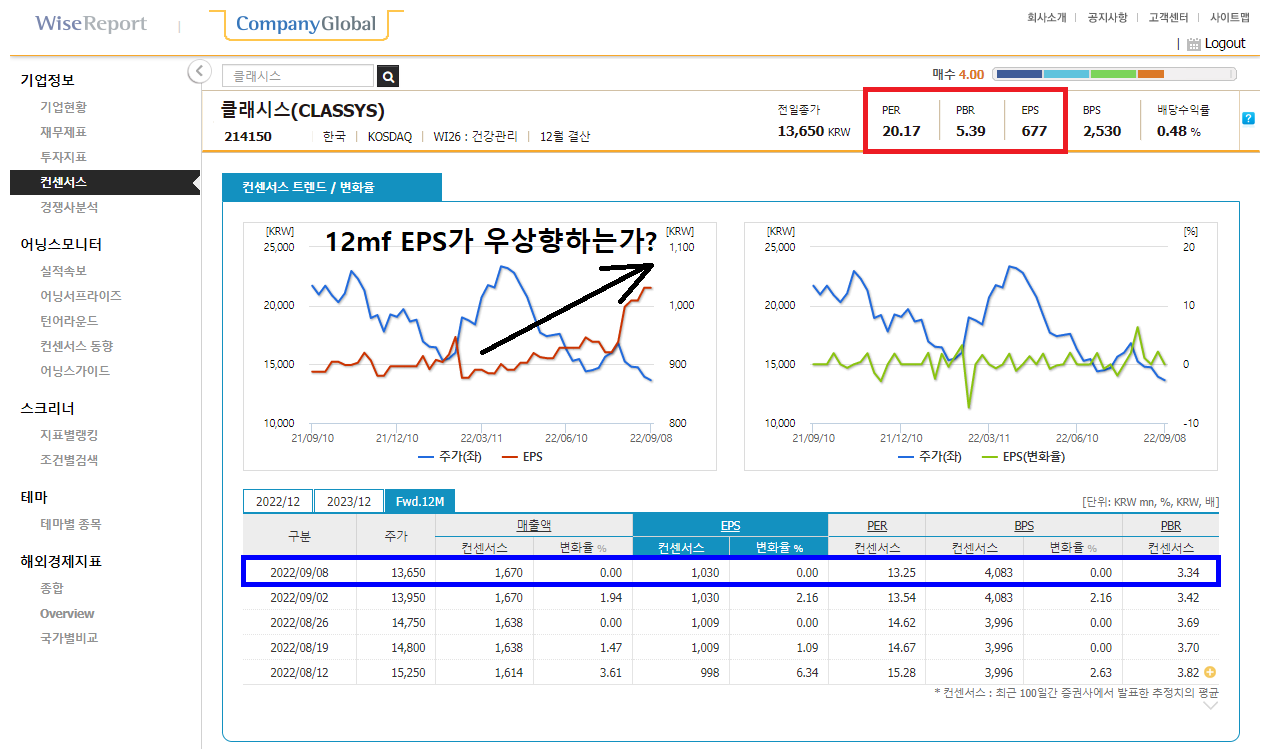Click the 매출액 column header link
This screenshot has width=1268, height=751.
coord(534,525)
